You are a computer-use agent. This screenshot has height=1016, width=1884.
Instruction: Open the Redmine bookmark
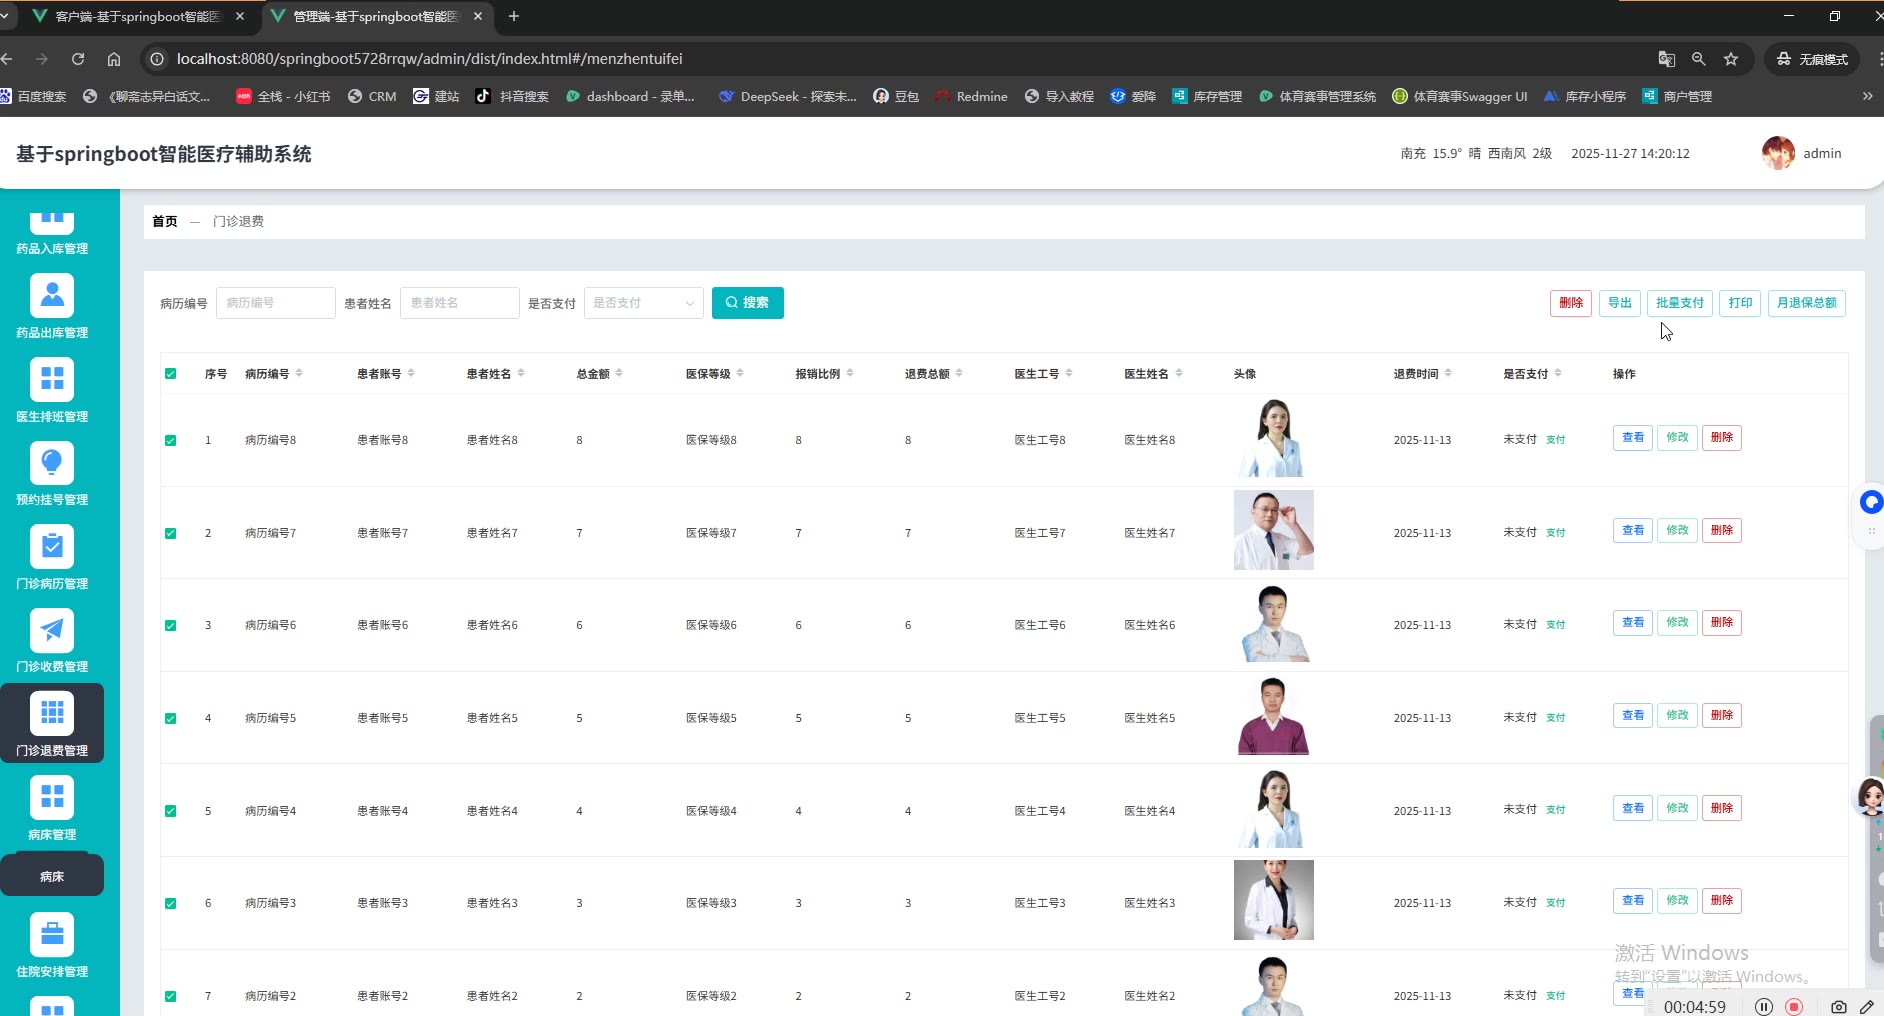pos(971,96)
